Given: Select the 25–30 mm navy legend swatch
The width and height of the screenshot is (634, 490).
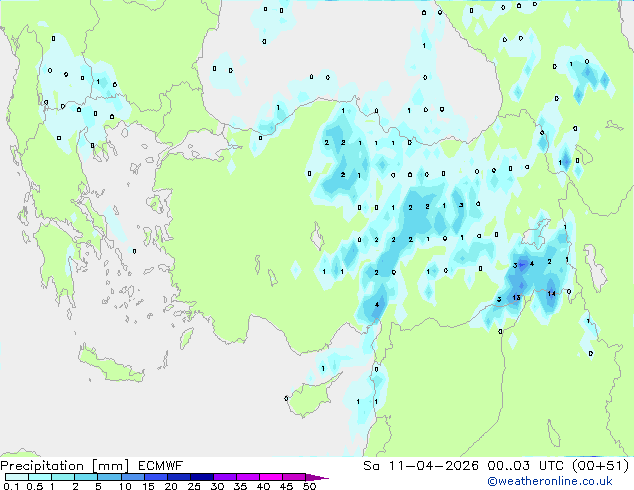Looking at the screenshot, I should coord(201,477).
